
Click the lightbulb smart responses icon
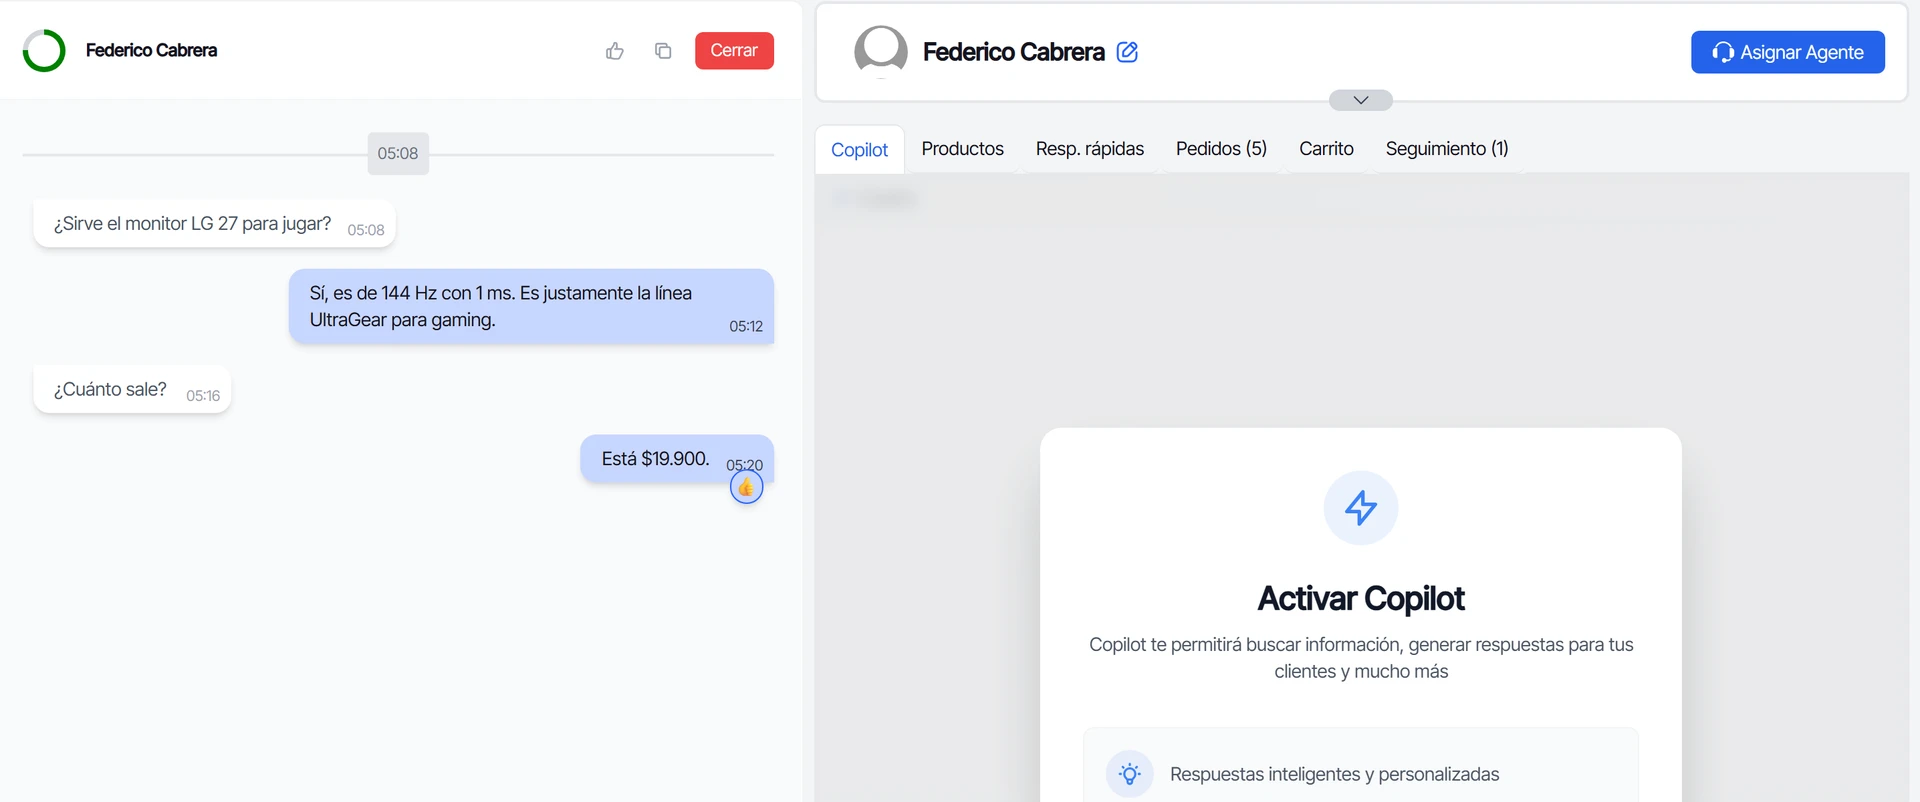tap(1130, 774)
